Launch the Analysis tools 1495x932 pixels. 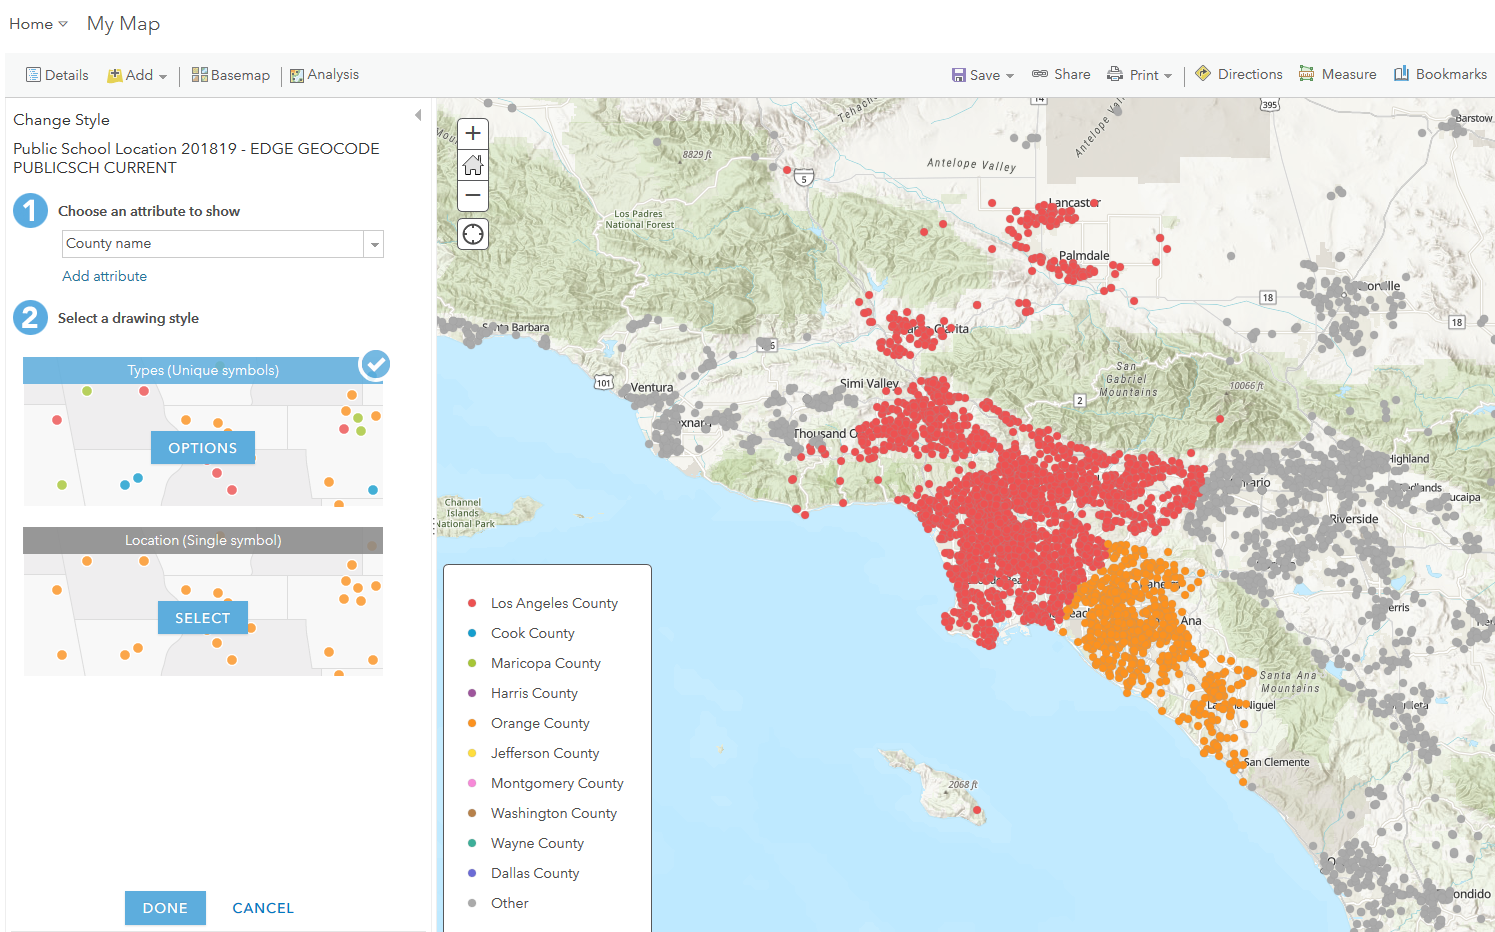click(324, 74)
